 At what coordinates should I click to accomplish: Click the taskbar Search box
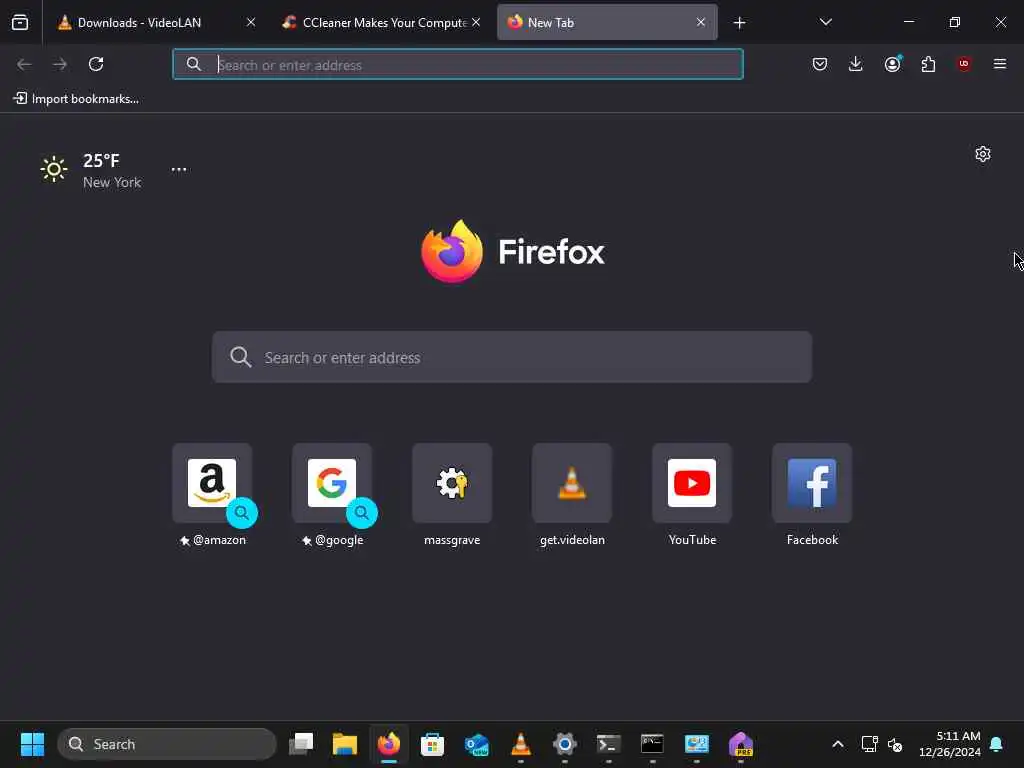tap(167, 744)
